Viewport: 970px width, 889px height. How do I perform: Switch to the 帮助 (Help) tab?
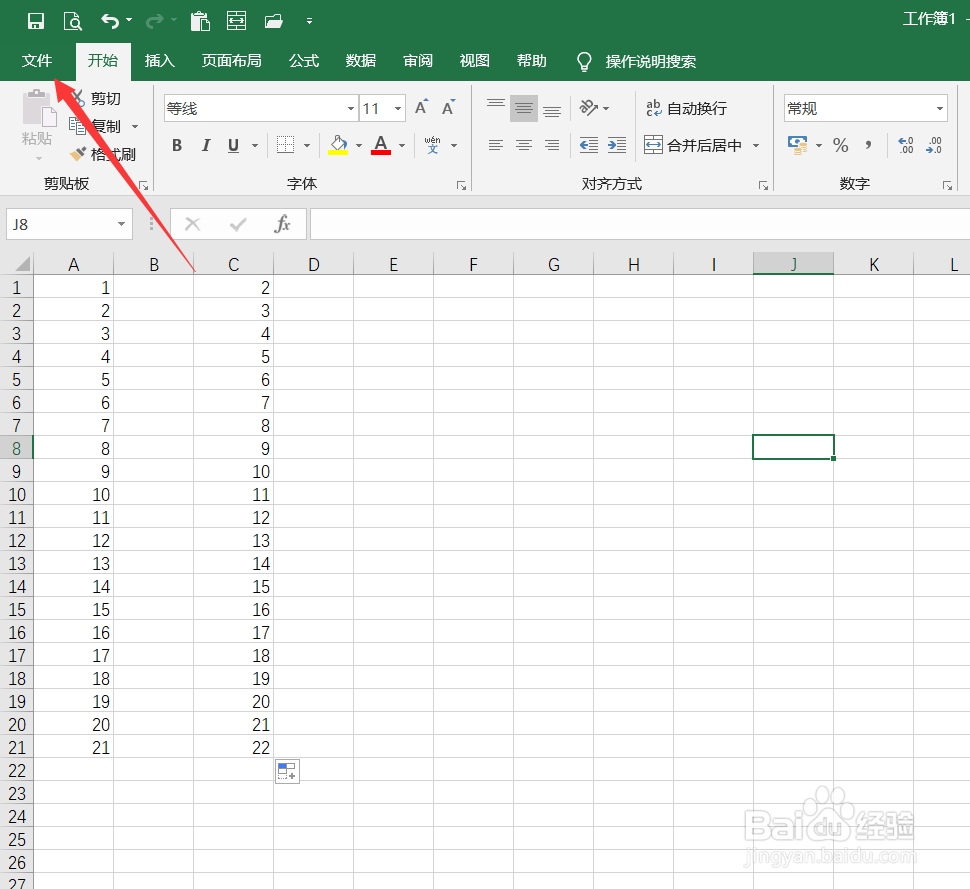click(x=531, y=61)
